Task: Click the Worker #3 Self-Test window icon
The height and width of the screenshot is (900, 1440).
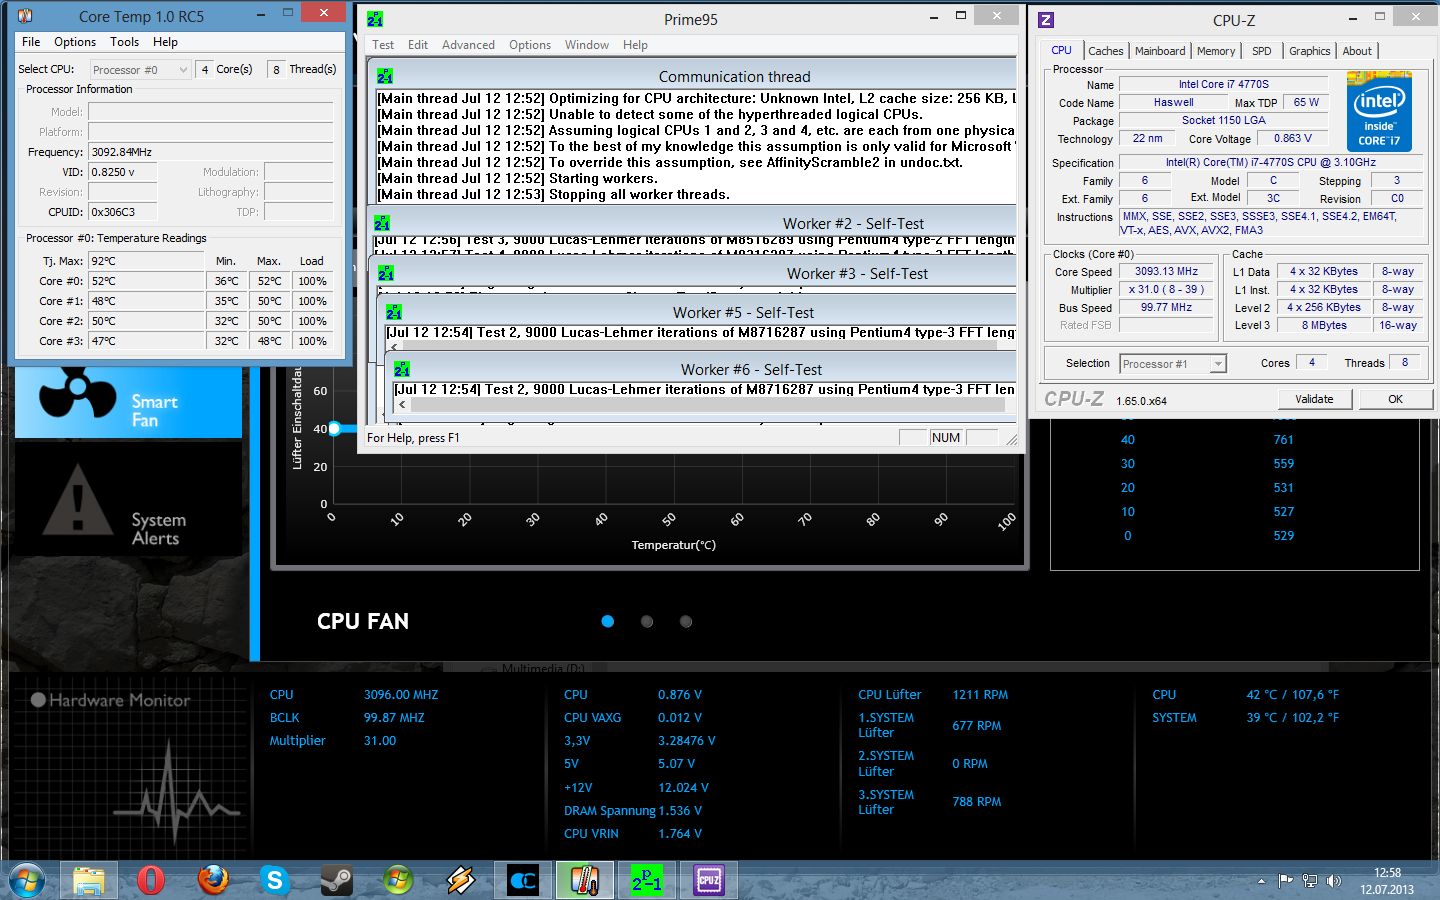Action: [385, 273]
